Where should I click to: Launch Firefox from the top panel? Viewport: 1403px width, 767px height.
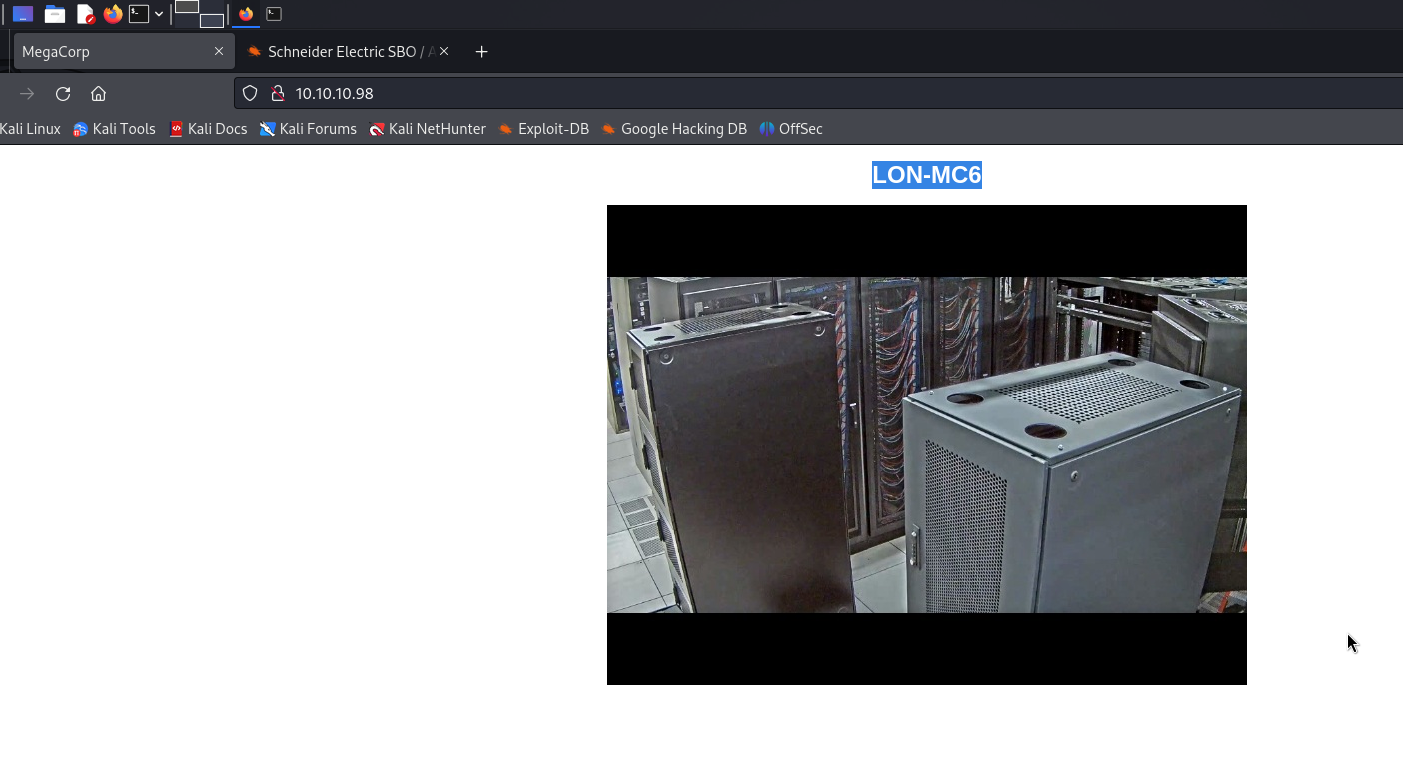pos(113,14)
